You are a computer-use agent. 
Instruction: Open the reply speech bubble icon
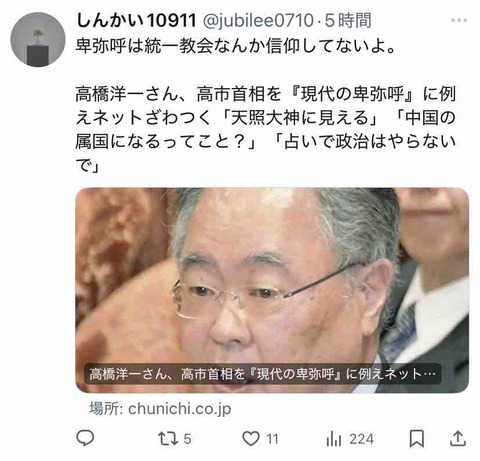point(85,438)
